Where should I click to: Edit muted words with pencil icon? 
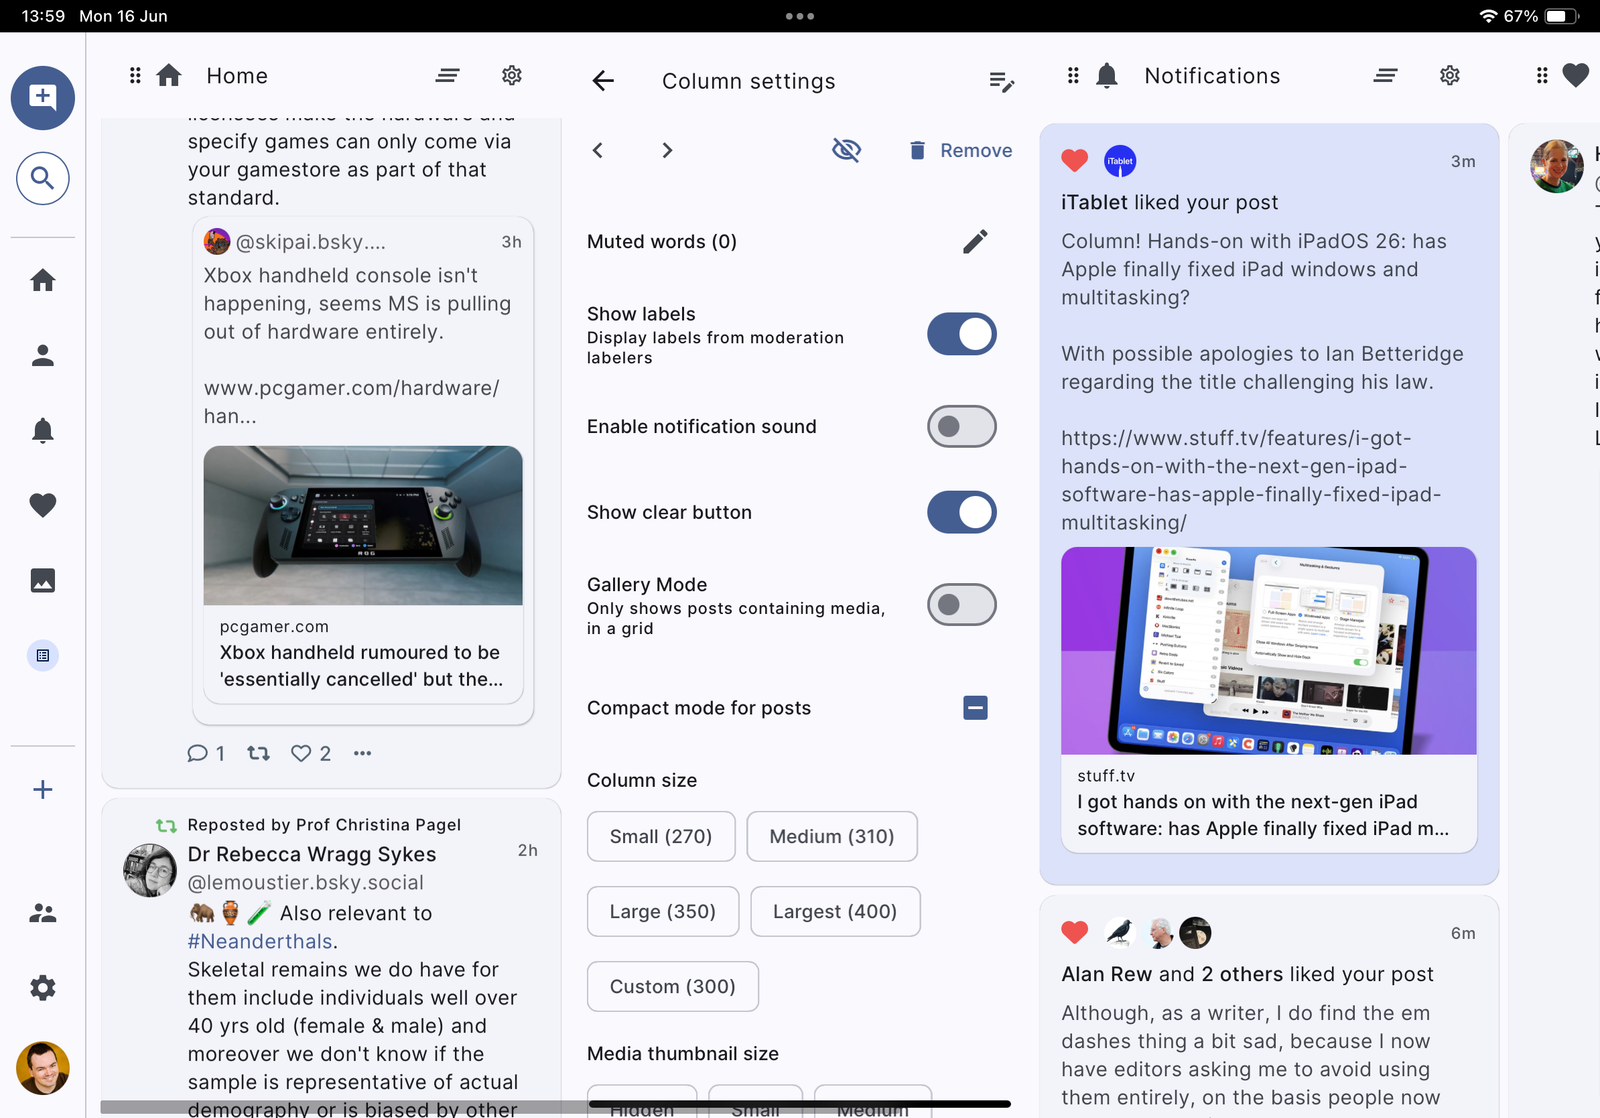[x=975, y=241]
